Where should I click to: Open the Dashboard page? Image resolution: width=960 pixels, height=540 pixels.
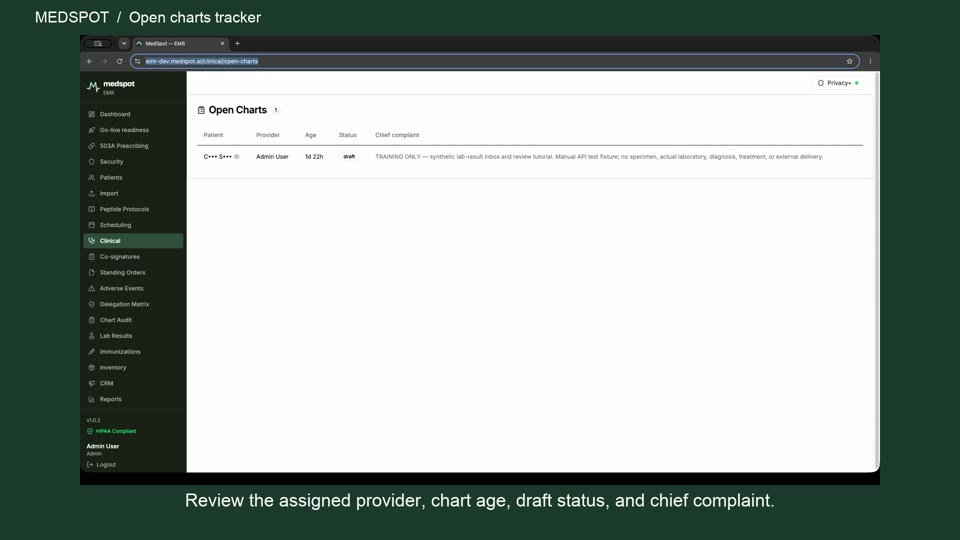(133, 114)
